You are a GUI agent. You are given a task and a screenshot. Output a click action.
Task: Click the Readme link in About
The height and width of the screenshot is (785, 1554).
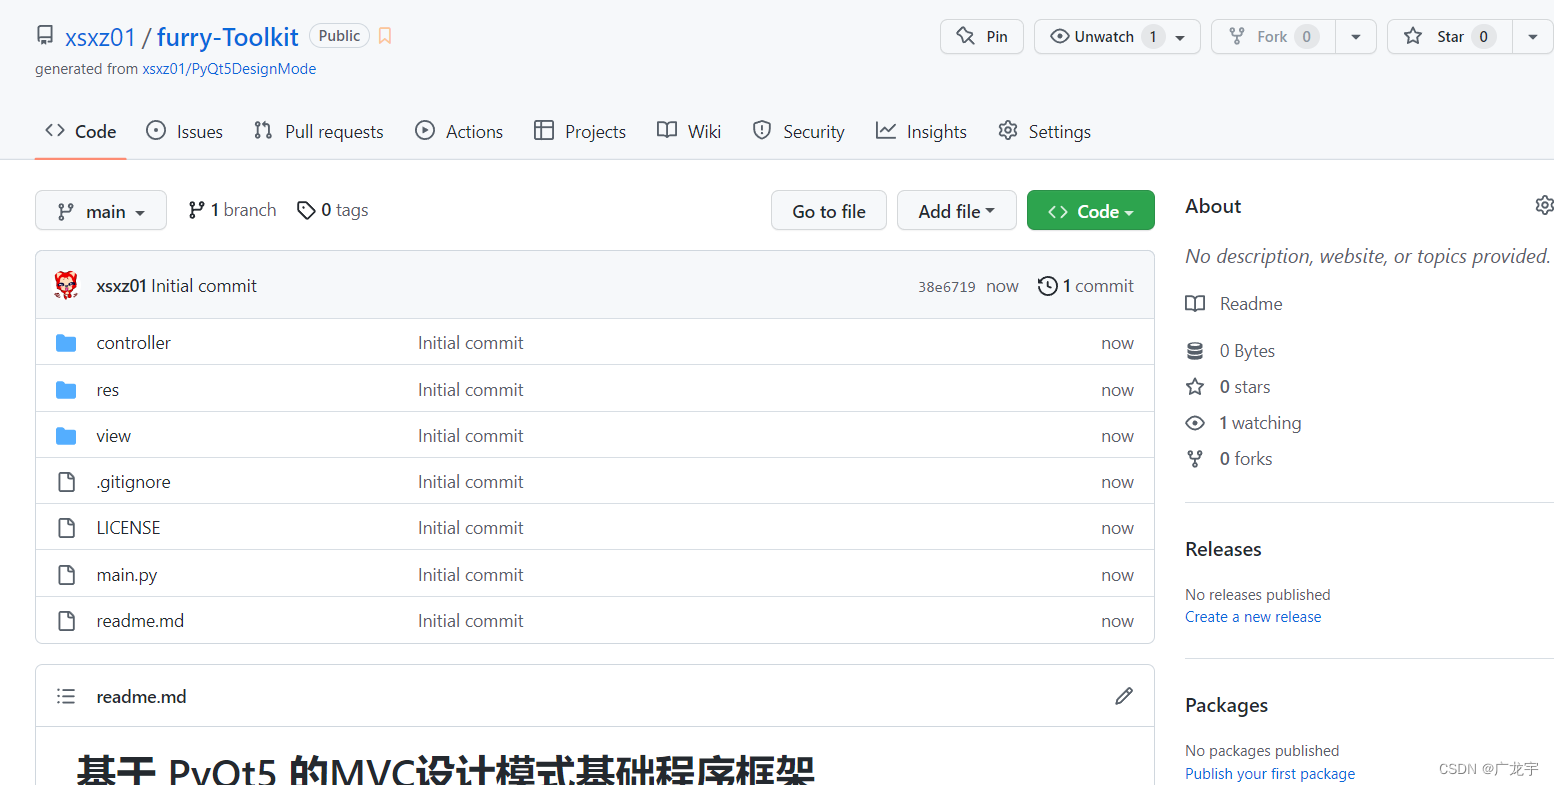pyautogui.click(x=1251, y=304)
